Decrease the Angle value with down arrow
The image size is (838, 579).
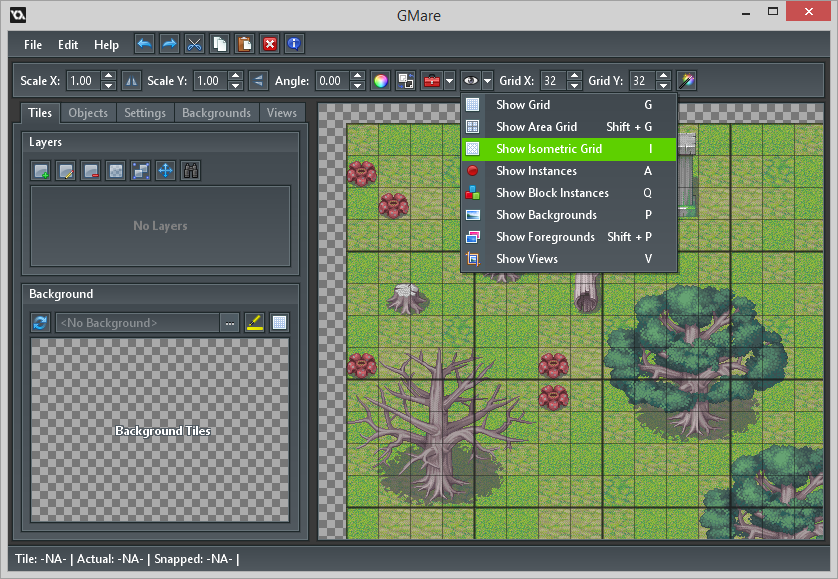[358, 86]
